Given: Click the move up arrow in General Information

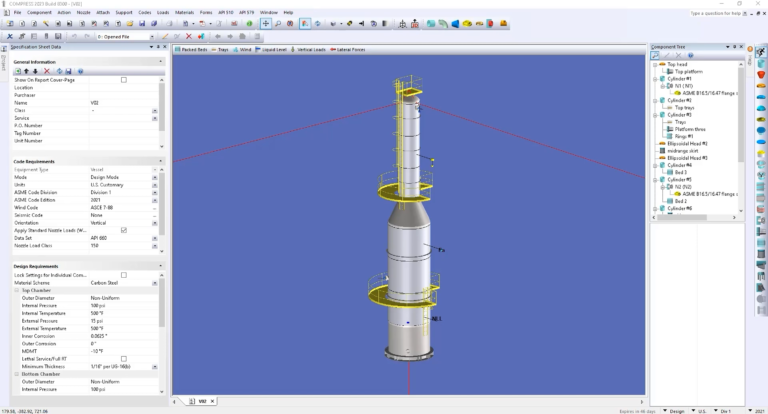Looking at the screenshot, I should (26, 71).
